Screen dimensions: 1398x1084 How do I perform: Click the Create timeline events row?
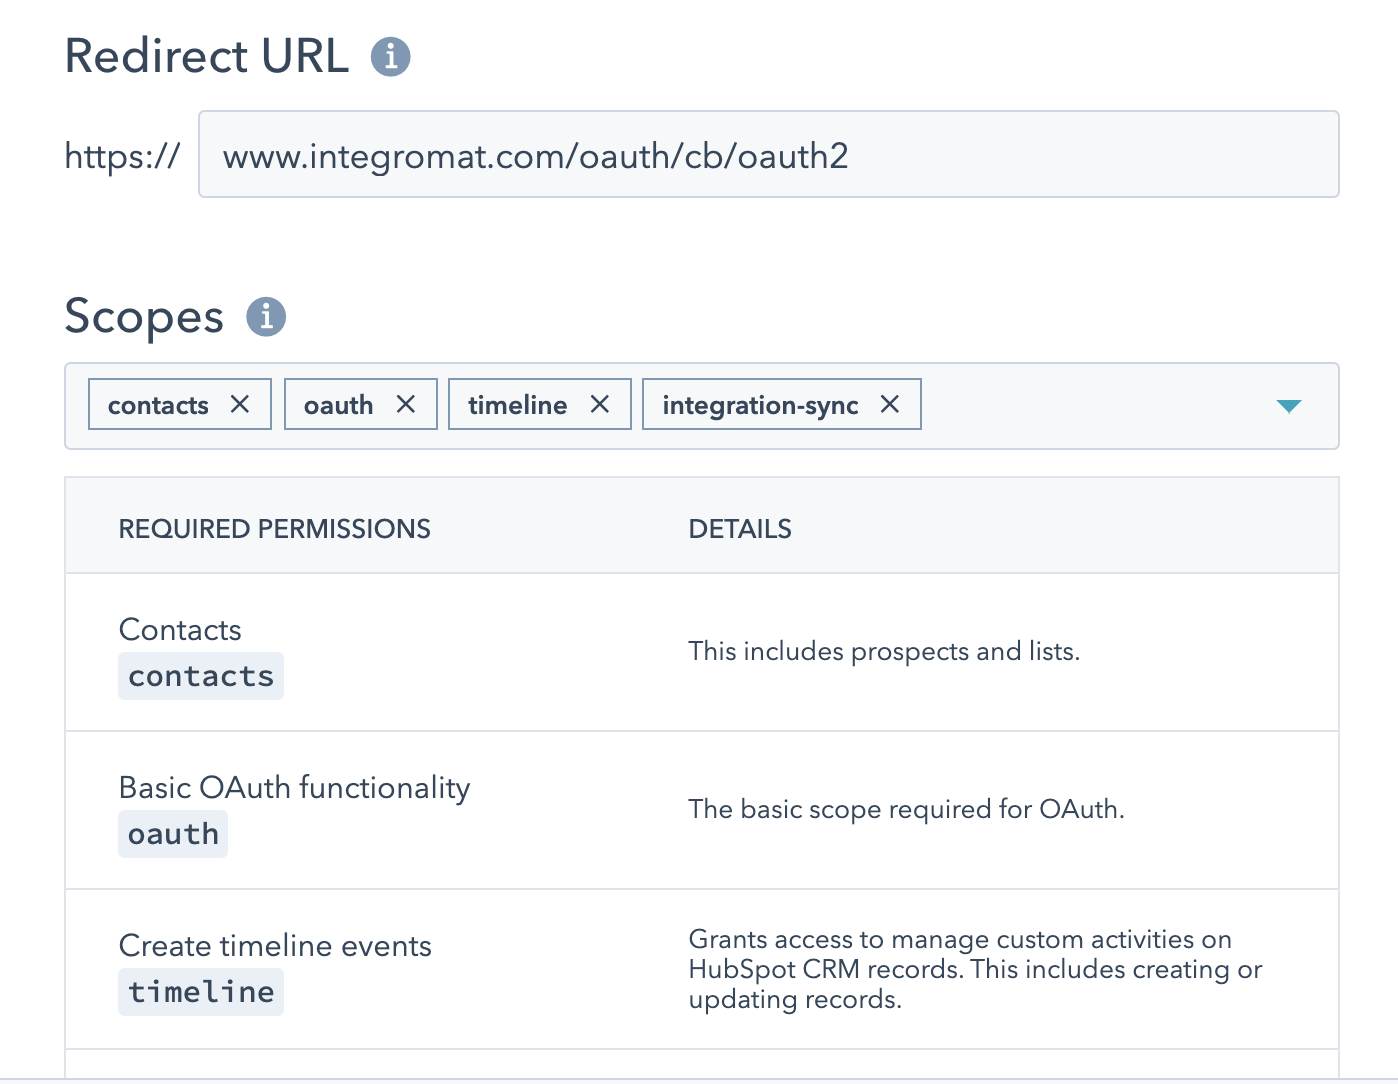pyautogui.click(x=700, y=968)
